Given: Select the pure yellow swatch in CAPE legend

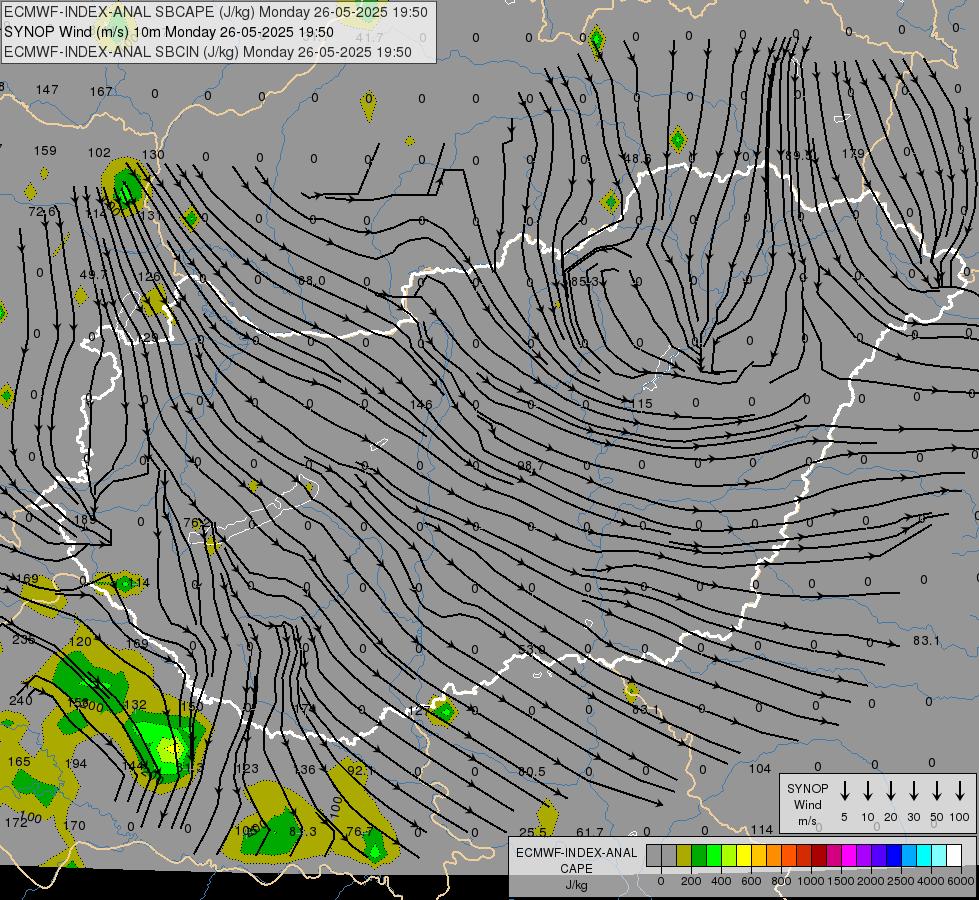Looking at the screenshot, I should 744,855.
